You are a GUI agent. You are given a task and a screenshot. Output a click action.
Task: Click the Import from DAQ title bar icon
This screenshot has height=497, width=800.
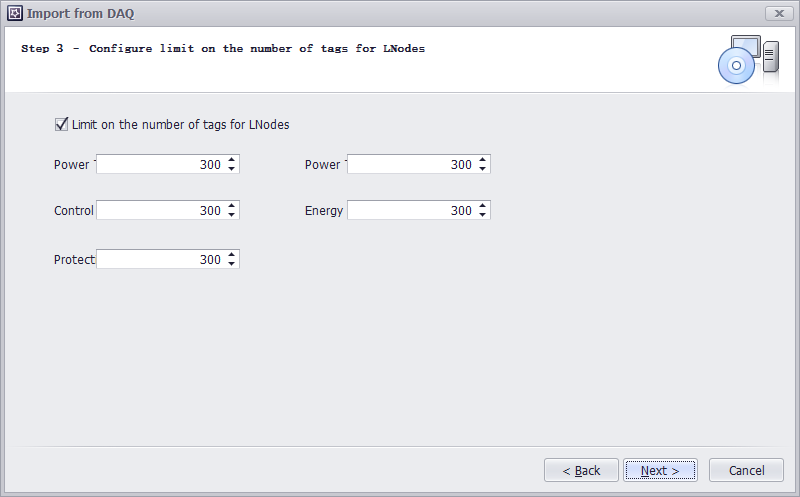tap(14, 13)
